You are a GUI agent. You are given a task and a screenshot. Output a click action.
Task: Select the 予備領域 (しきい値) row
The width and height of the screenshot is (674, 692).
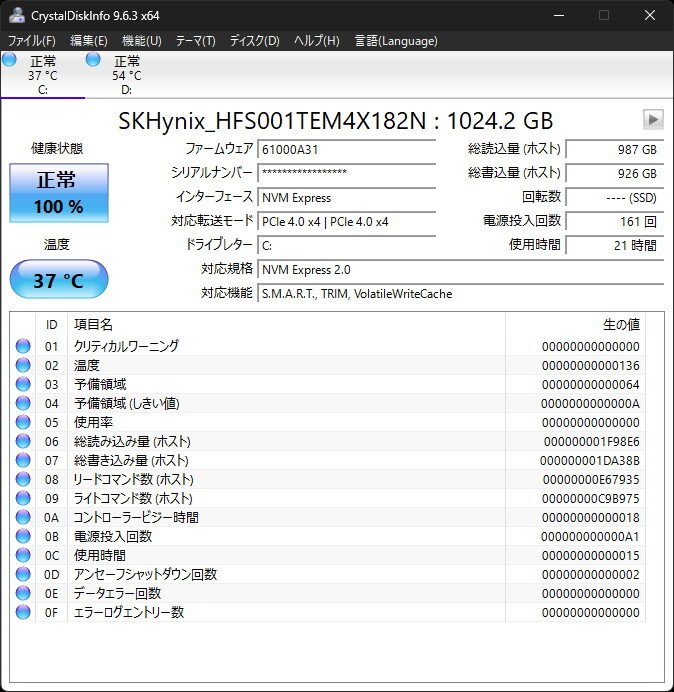coord(328,403)
